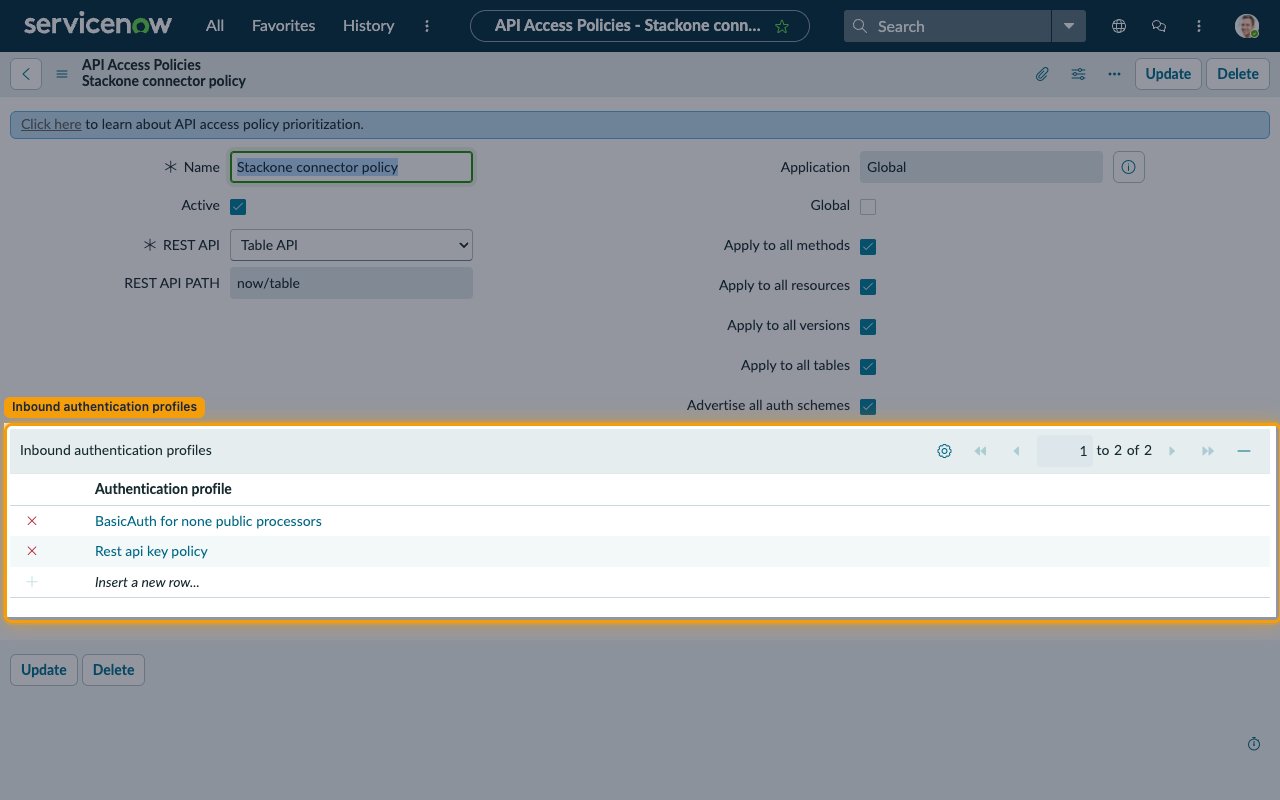The width and height of the screenshot is (1280, 800).
Task: Click the favorite star icon in title pill
Action: click(782, 26)
